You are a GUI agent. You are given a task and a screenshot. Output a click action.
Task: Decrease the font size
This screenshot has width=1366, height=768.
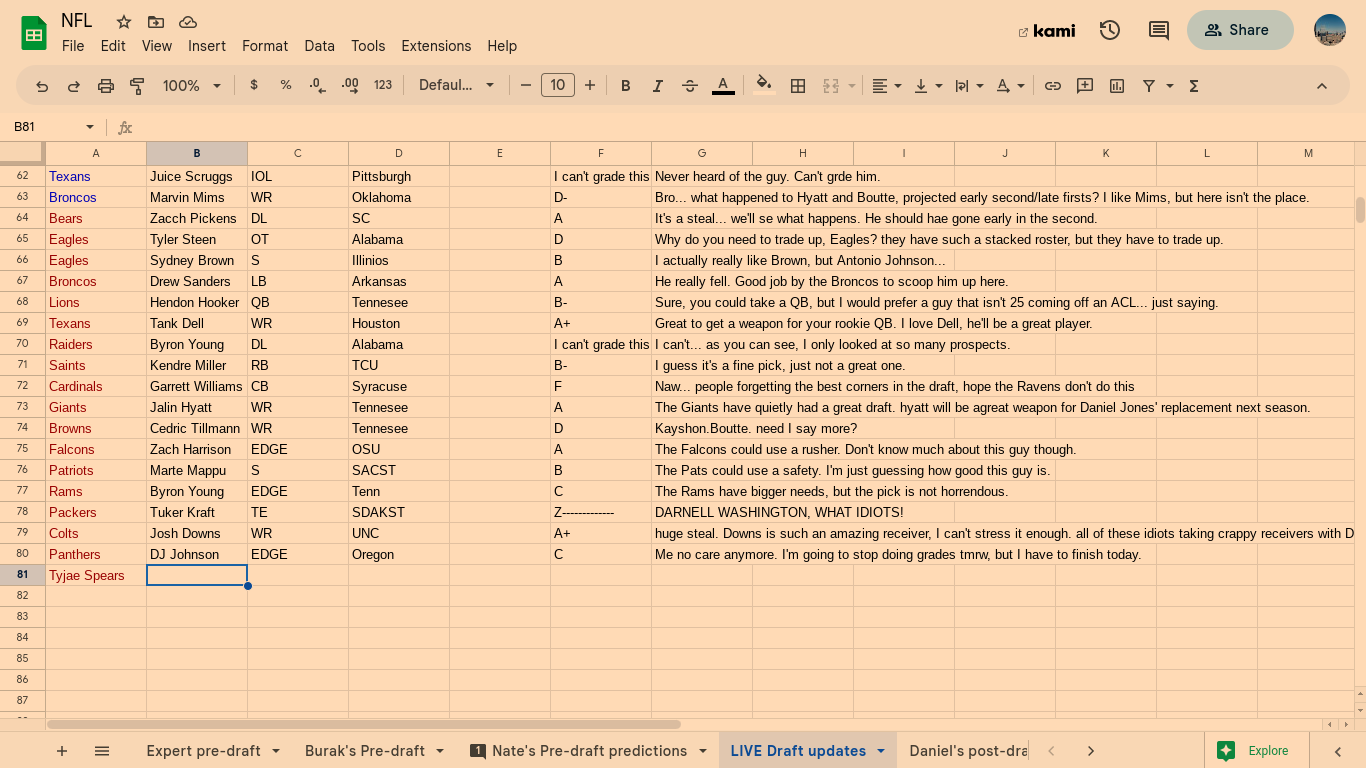526,86
